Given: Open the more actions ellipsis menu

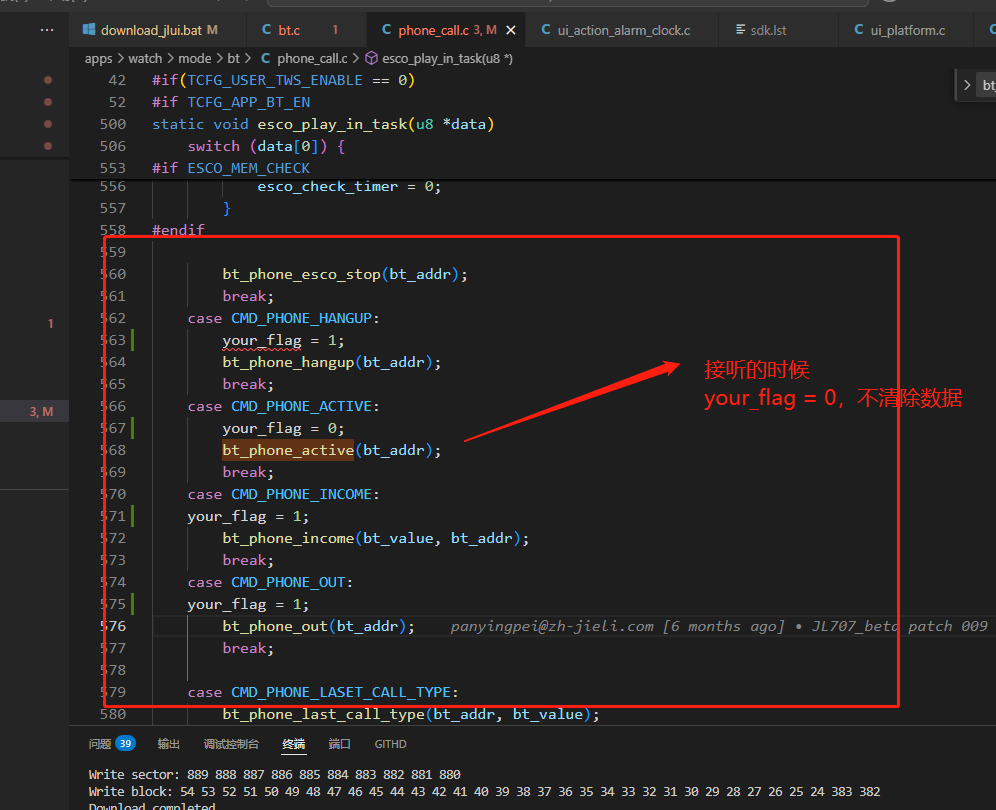Looking at the screenshot, I should (47, 30).
